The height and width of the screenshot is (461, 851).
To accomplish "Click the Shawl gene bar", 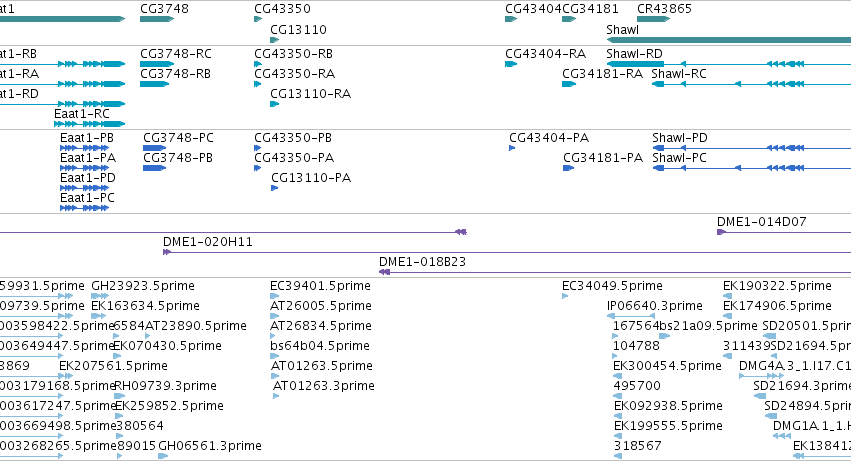I will point(728,40).
